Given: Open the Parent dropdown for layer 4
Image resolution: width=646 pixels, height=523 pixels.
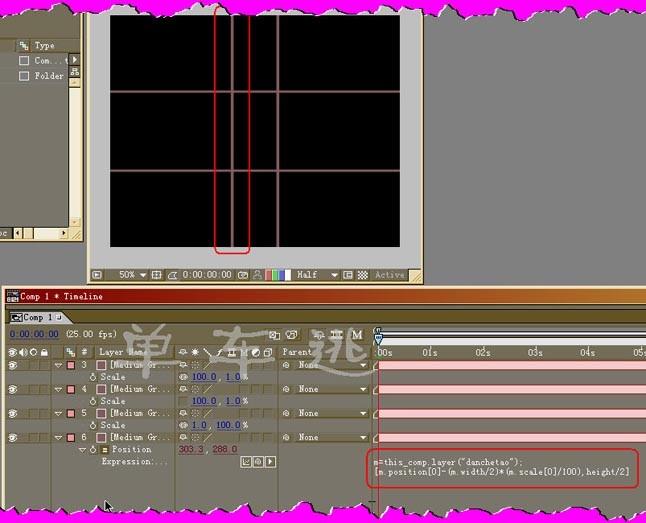Looking at the screenshot, I should pos(364,389).
